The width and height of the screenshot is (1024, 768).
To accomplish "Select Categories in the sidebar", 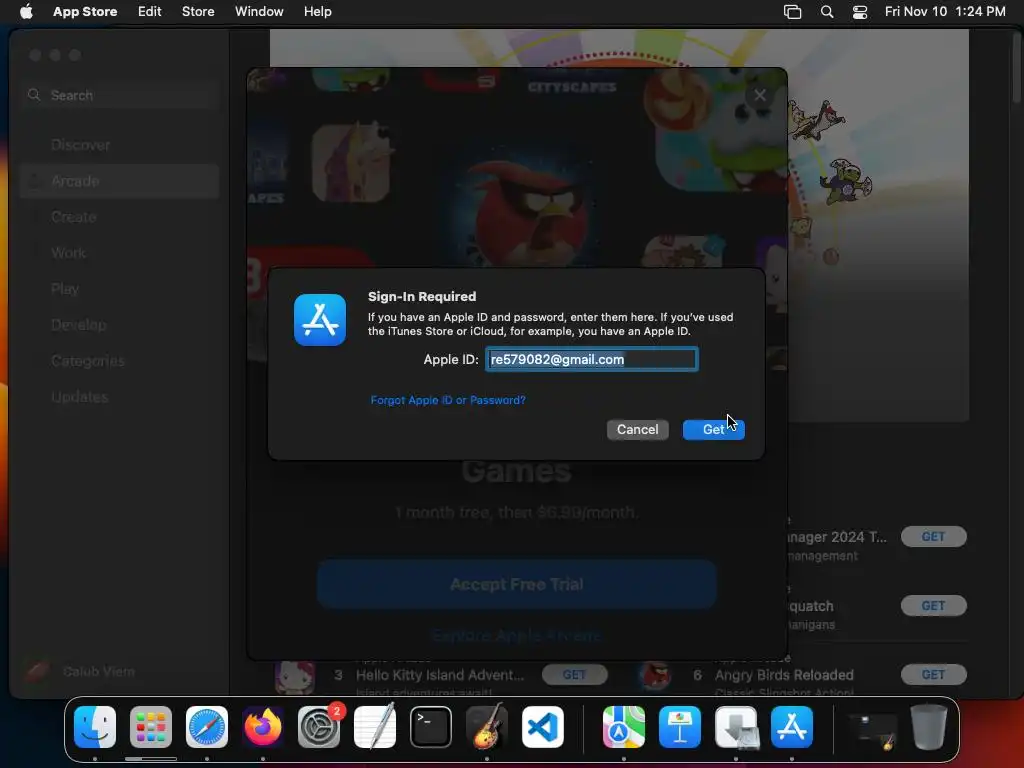I will (119, 360).
